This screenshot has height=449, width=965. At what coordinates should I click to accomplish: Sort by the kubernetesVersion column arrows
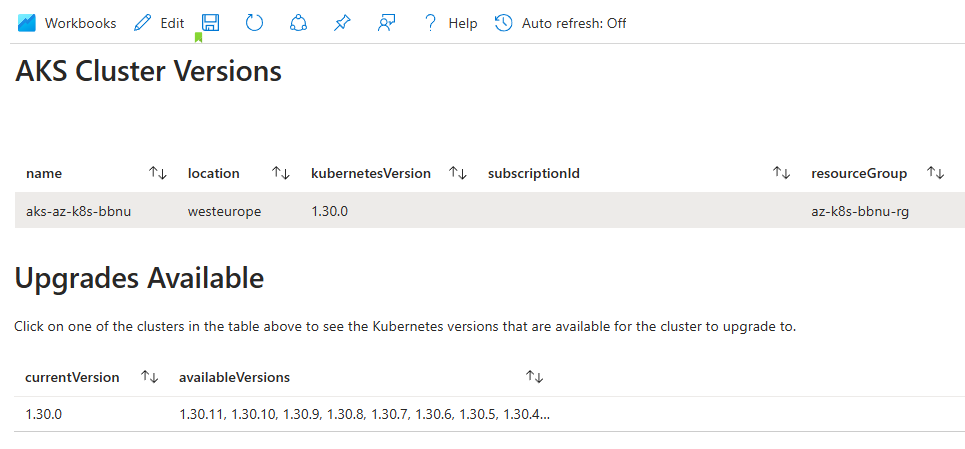457,173
